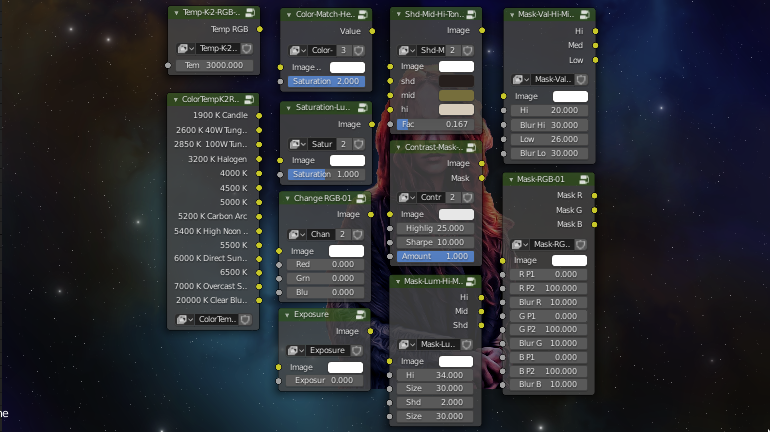This screenshot has height=432, width=770.
Task: Open node group icon on Saturation-Lu header
Action: 363,107
